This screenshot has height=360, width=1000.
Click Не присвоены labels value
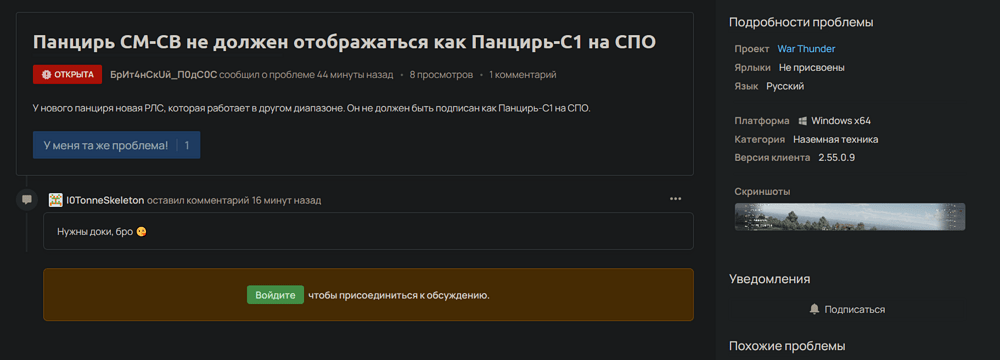[812, 67]
